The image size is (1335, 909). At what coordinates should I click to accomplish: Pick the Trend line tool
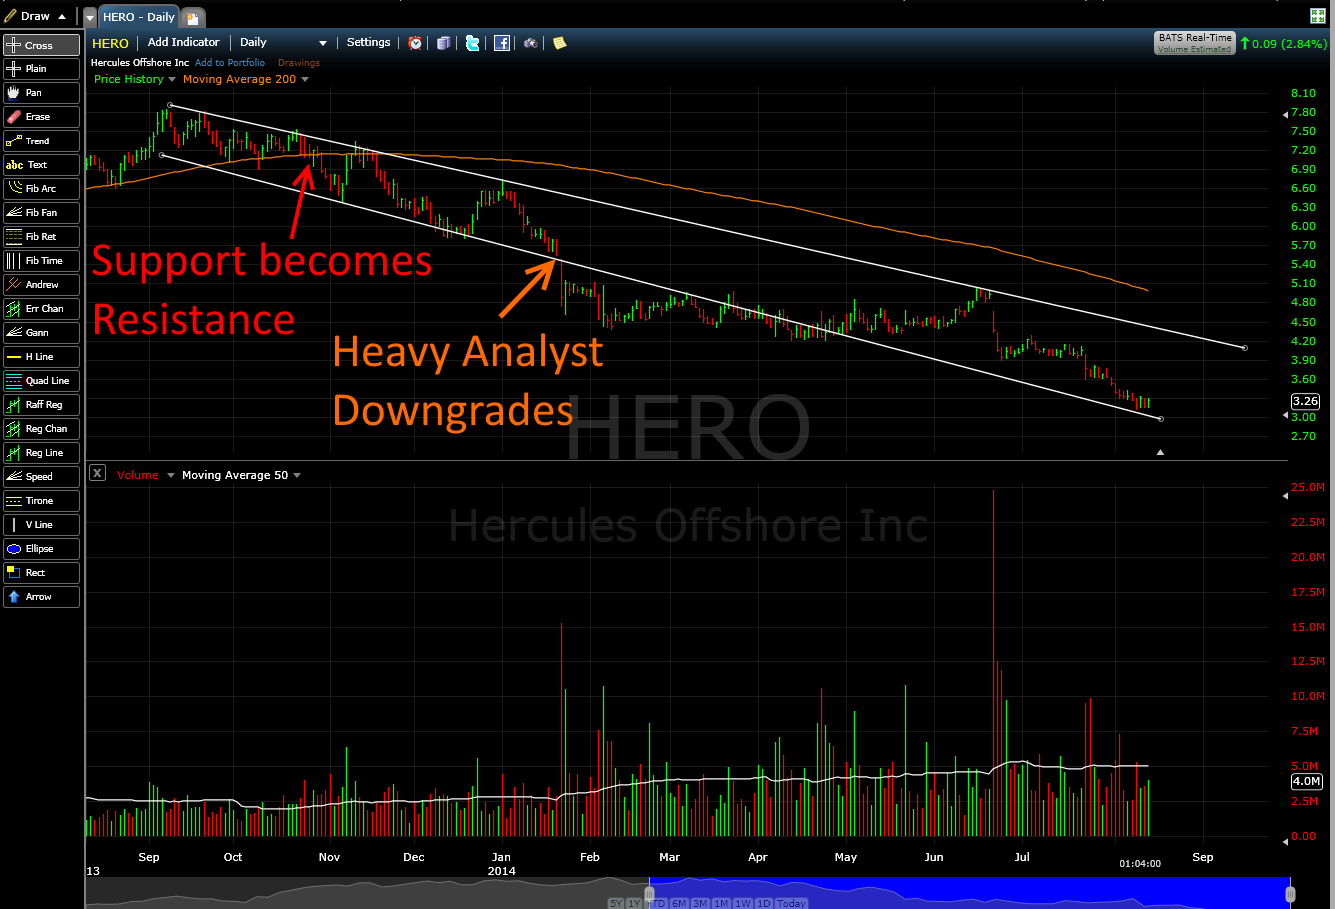pos(41,141)
